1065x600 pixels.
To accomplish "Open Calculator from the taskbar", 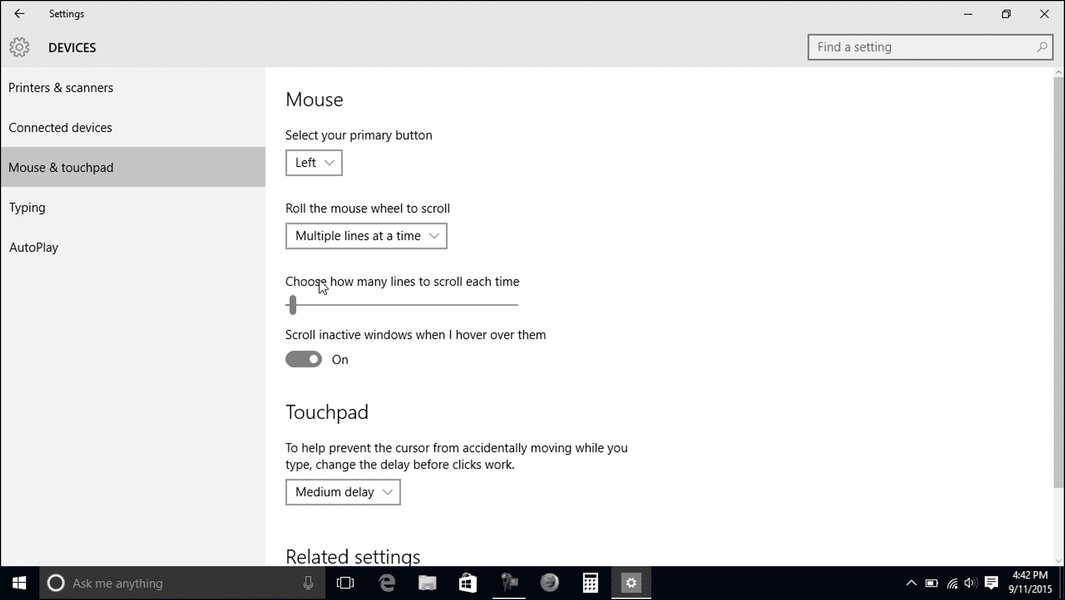I will tap(590, 582).
